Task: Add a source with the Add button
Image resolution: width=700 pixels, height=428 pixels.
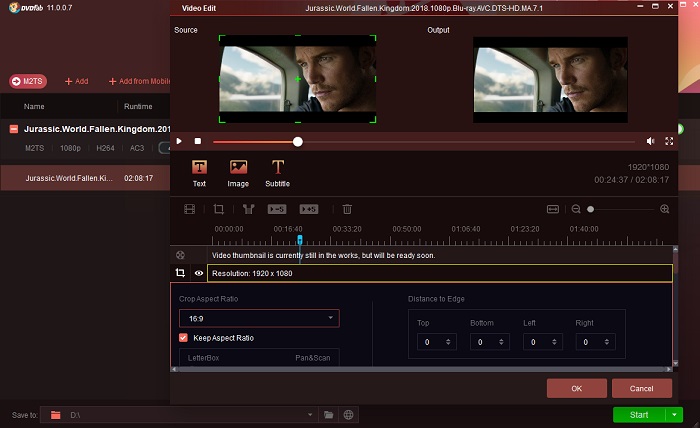Action: 76,81
